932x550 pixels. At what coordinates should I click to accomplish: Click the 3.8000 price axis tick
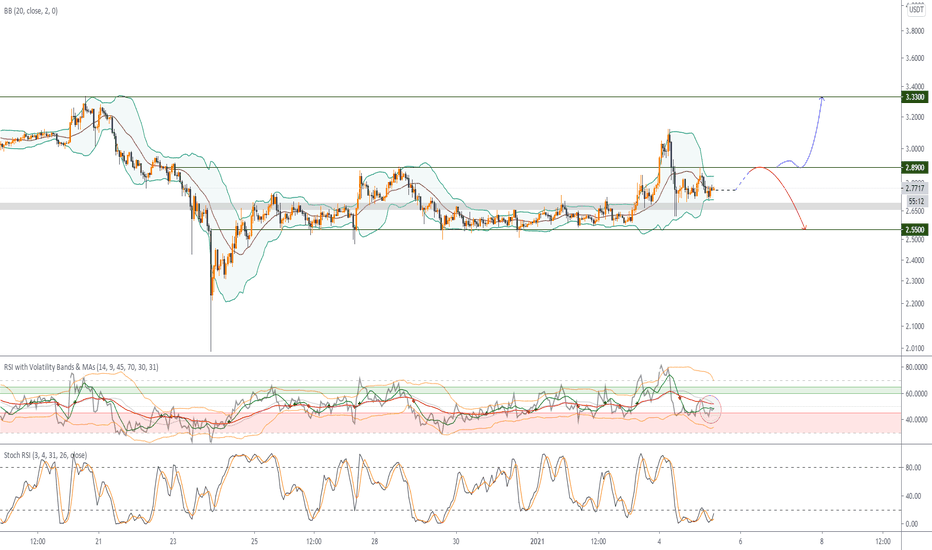[x=915, y=31]
